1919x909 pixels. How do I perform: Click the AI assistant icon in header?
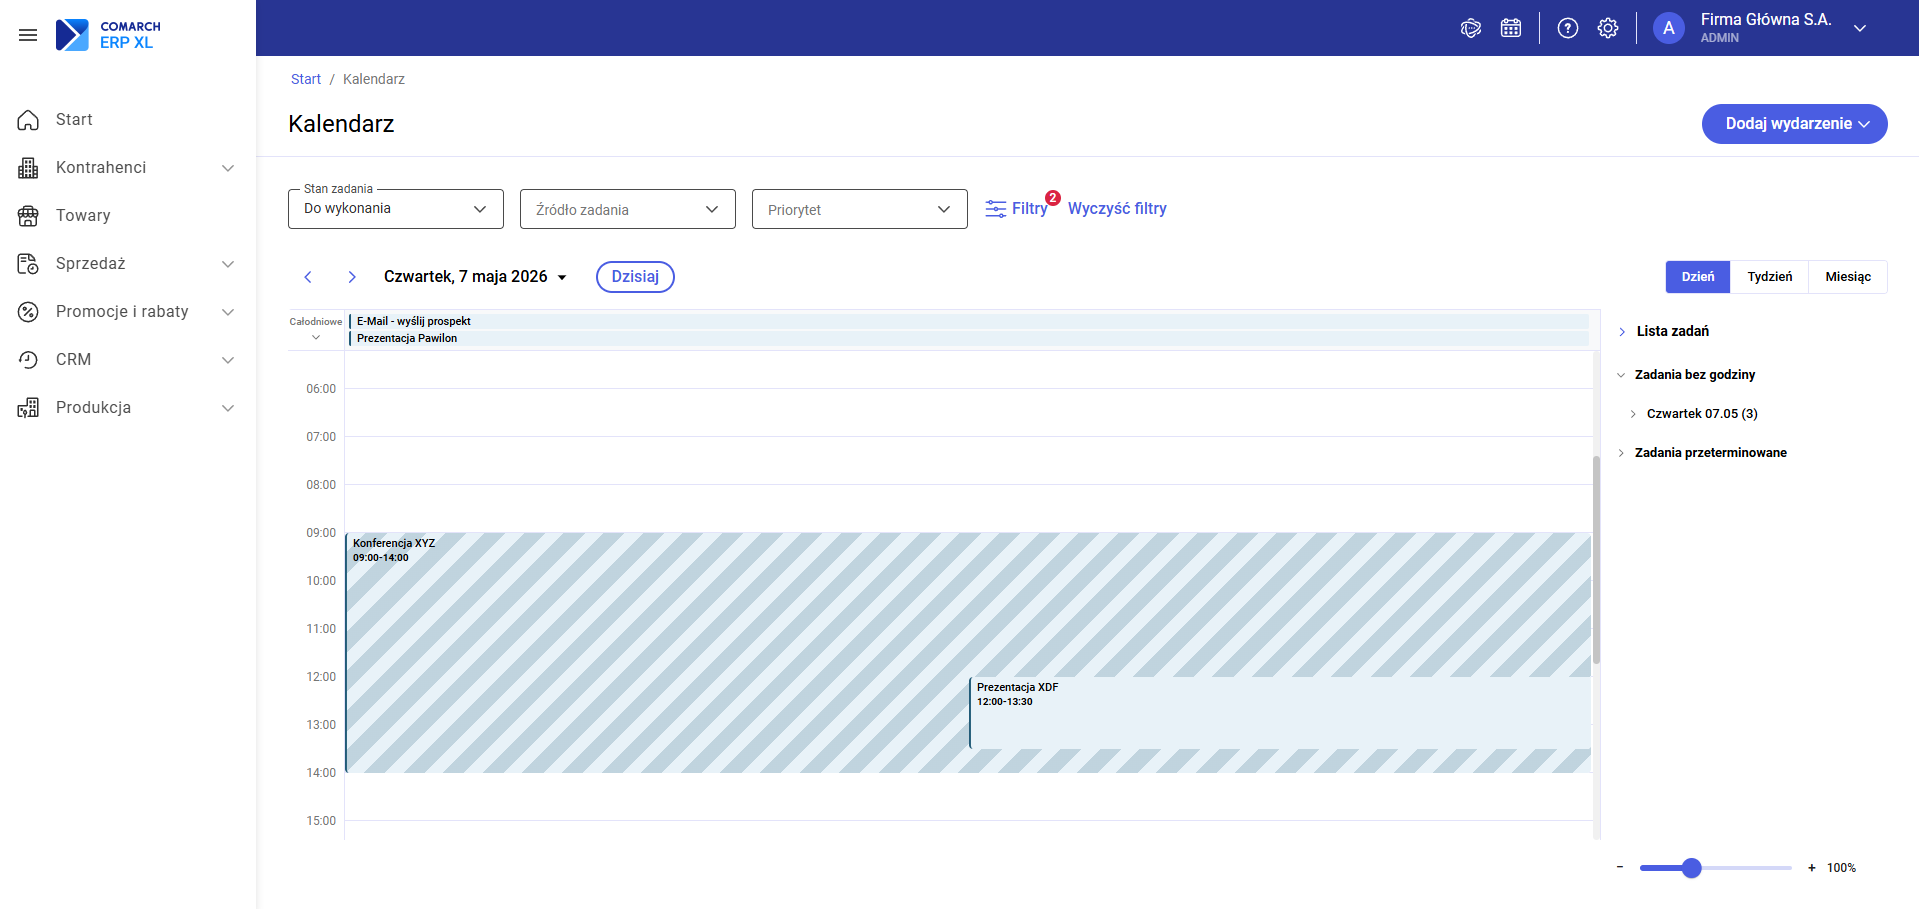pyautogui.click(x=1471, y=28)
